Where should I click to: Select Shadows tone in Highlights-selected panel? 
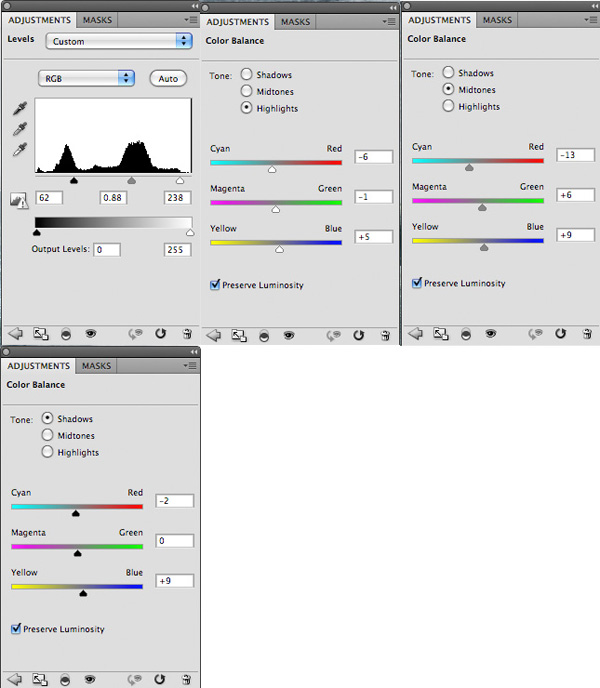point(247,74)
